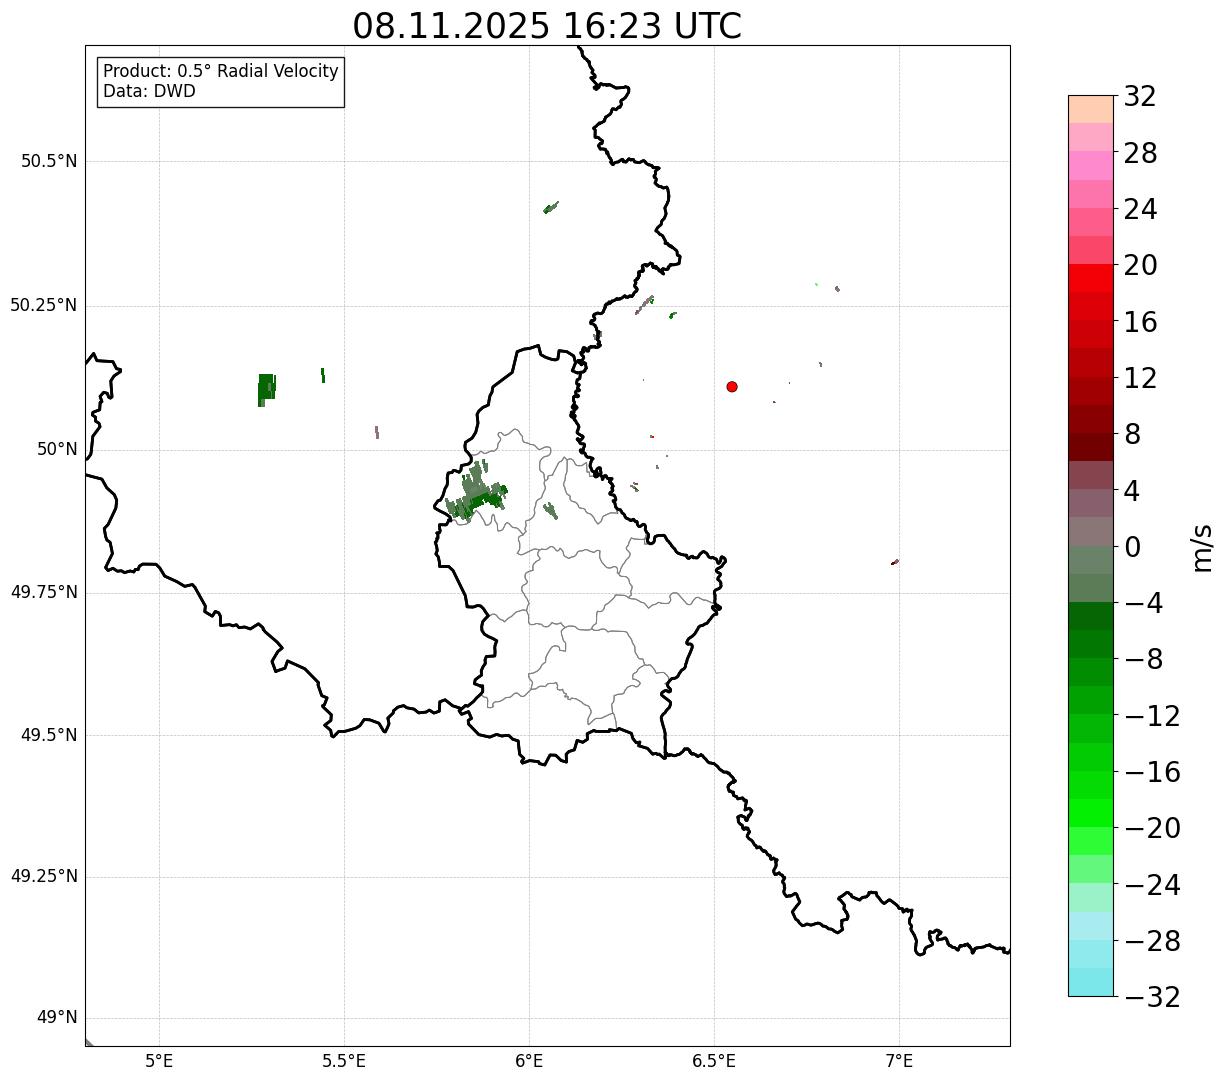Click the 49.75°N latitude label
The image size is (1225, 1081).
44,592
